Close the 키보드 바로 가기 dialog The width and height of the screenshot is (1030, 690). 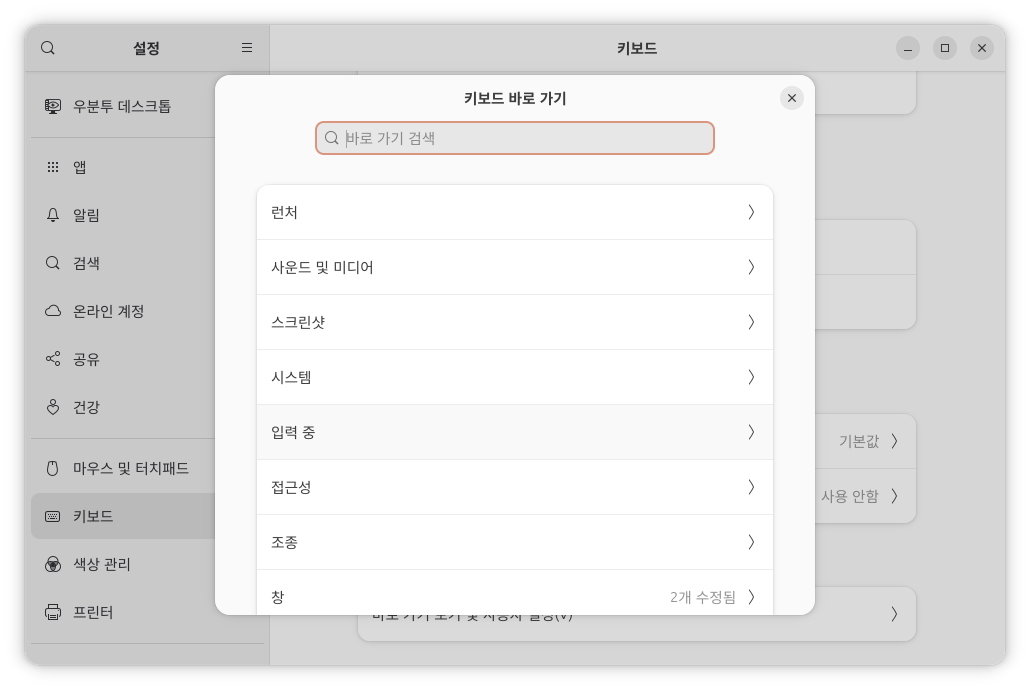coord(791,98)
